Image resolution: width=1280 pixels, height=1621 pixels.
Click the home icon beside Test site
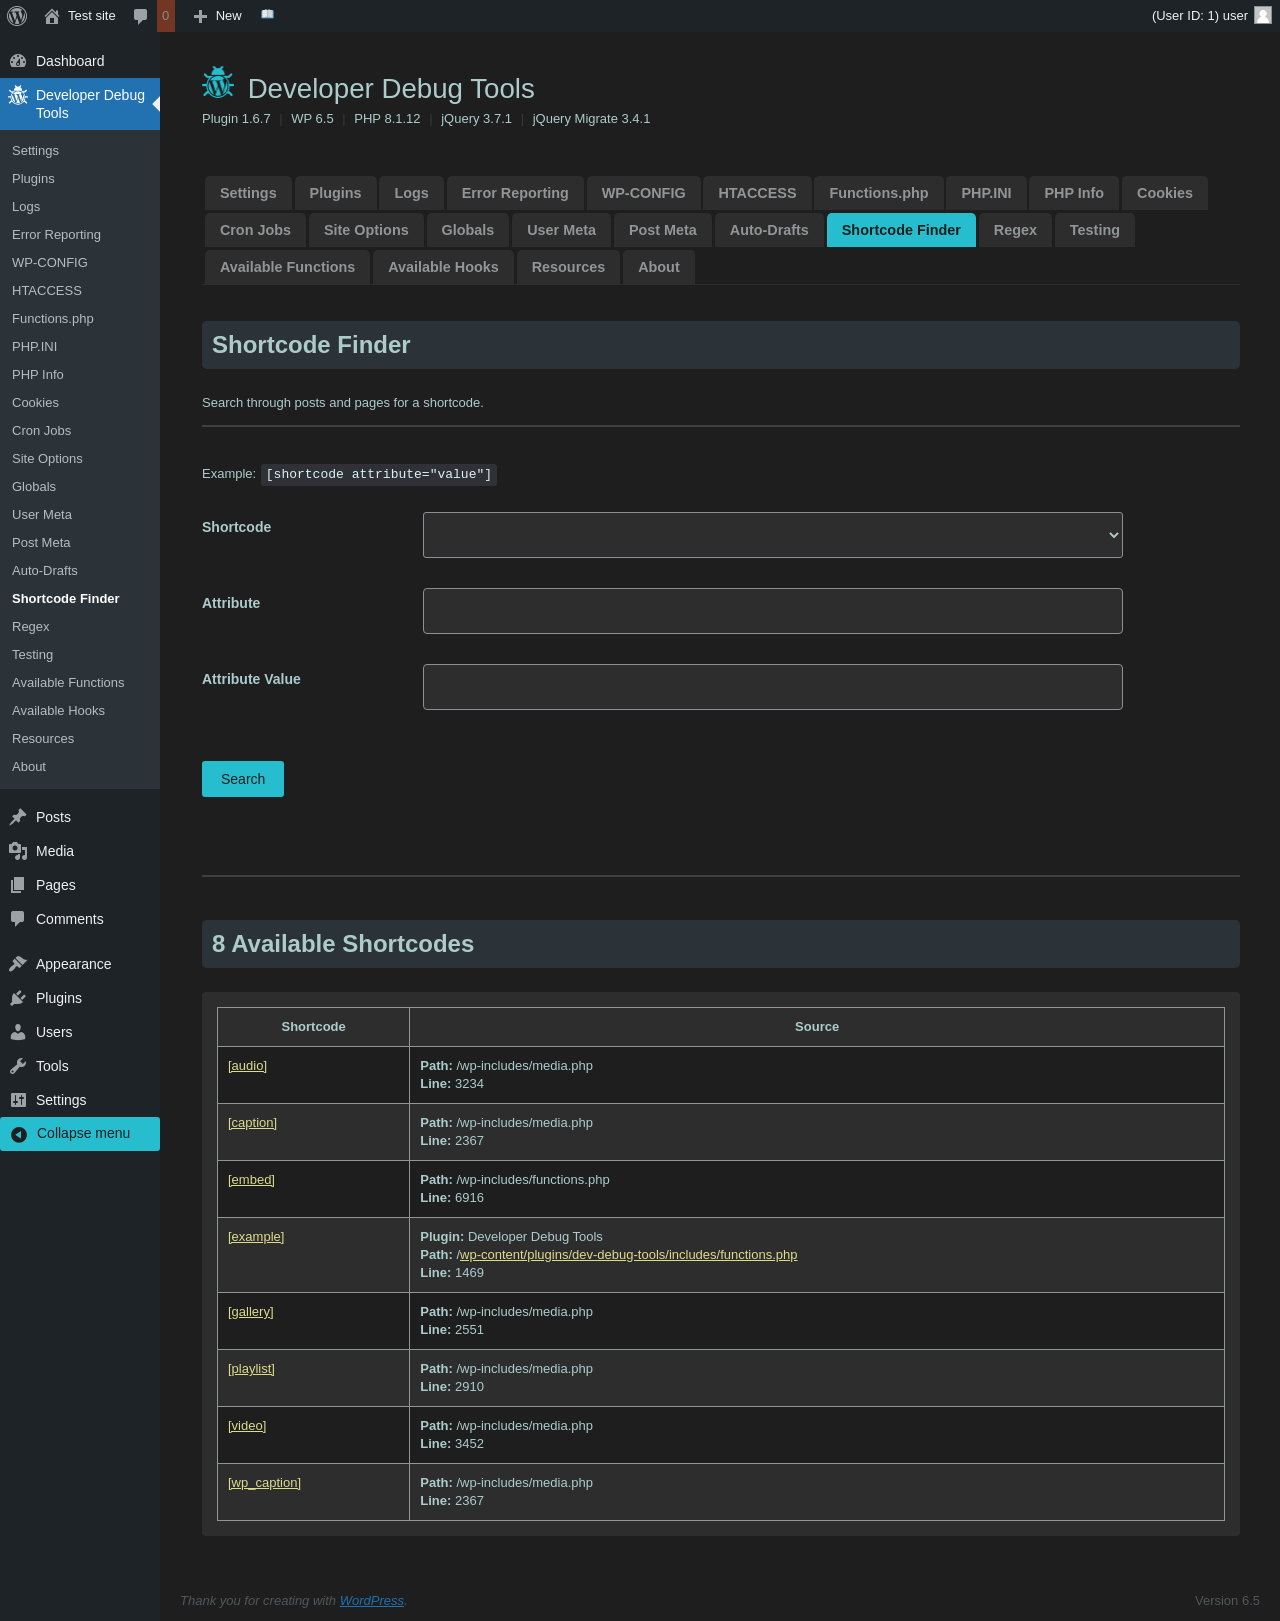(x=52, y=16)
